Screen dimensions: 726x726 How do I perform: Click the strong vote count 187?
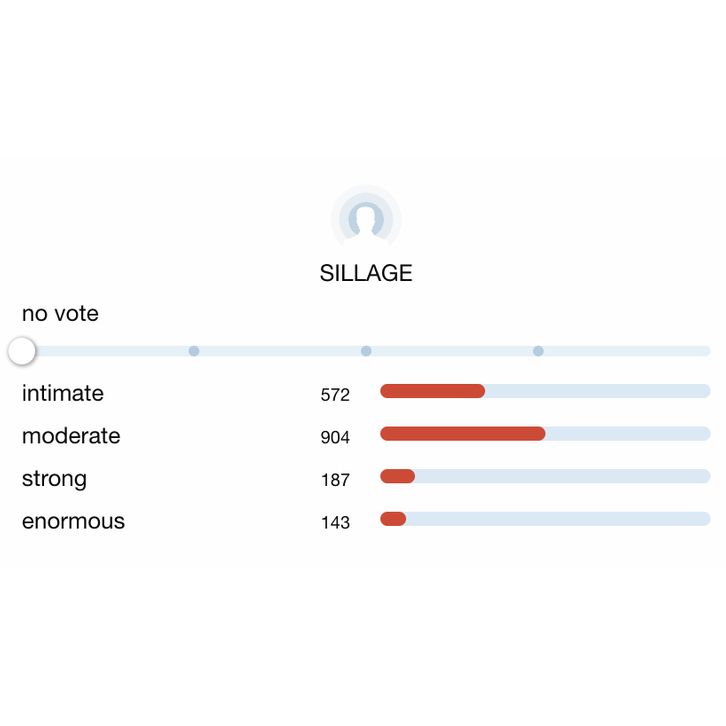click(335, 480)
